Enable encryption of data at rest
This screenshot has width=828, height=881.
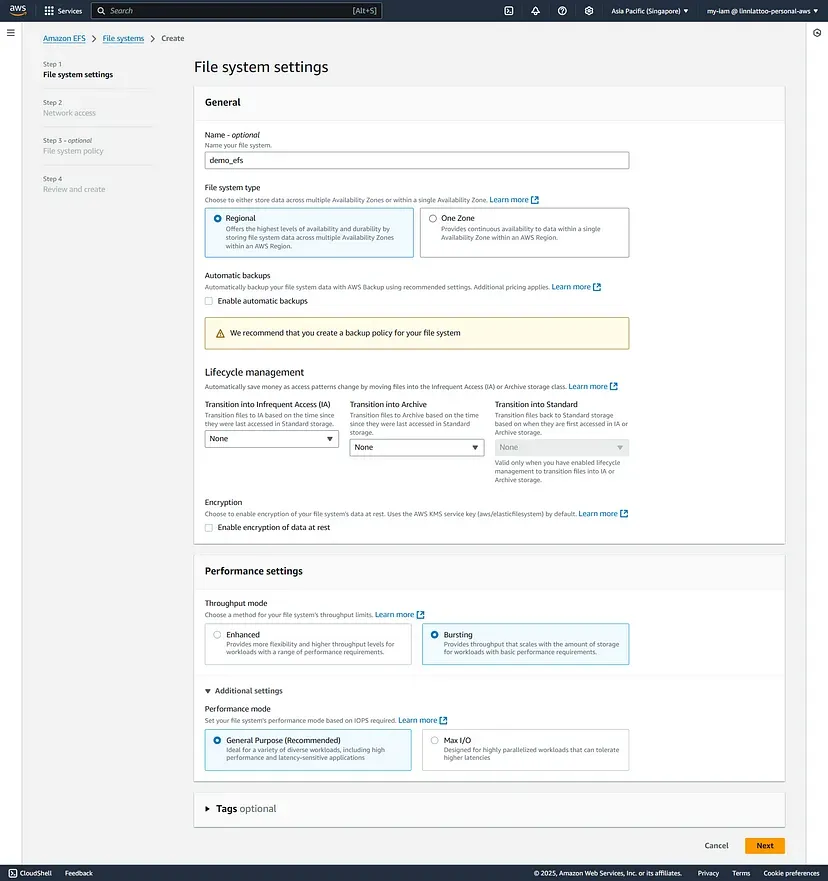click(209, 528)
